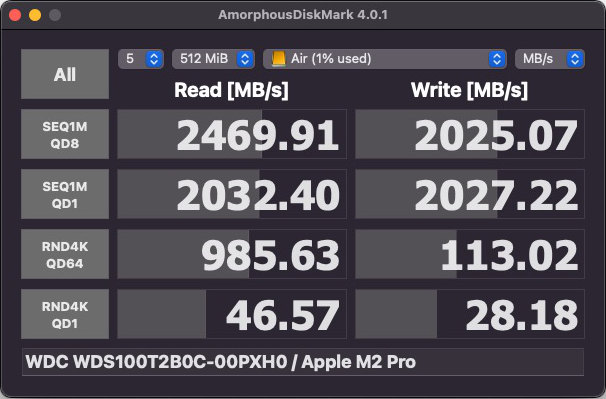Click blue arrows on the 512 MiB selector
This screenshot has height=399, width=606.
point(245,59)
